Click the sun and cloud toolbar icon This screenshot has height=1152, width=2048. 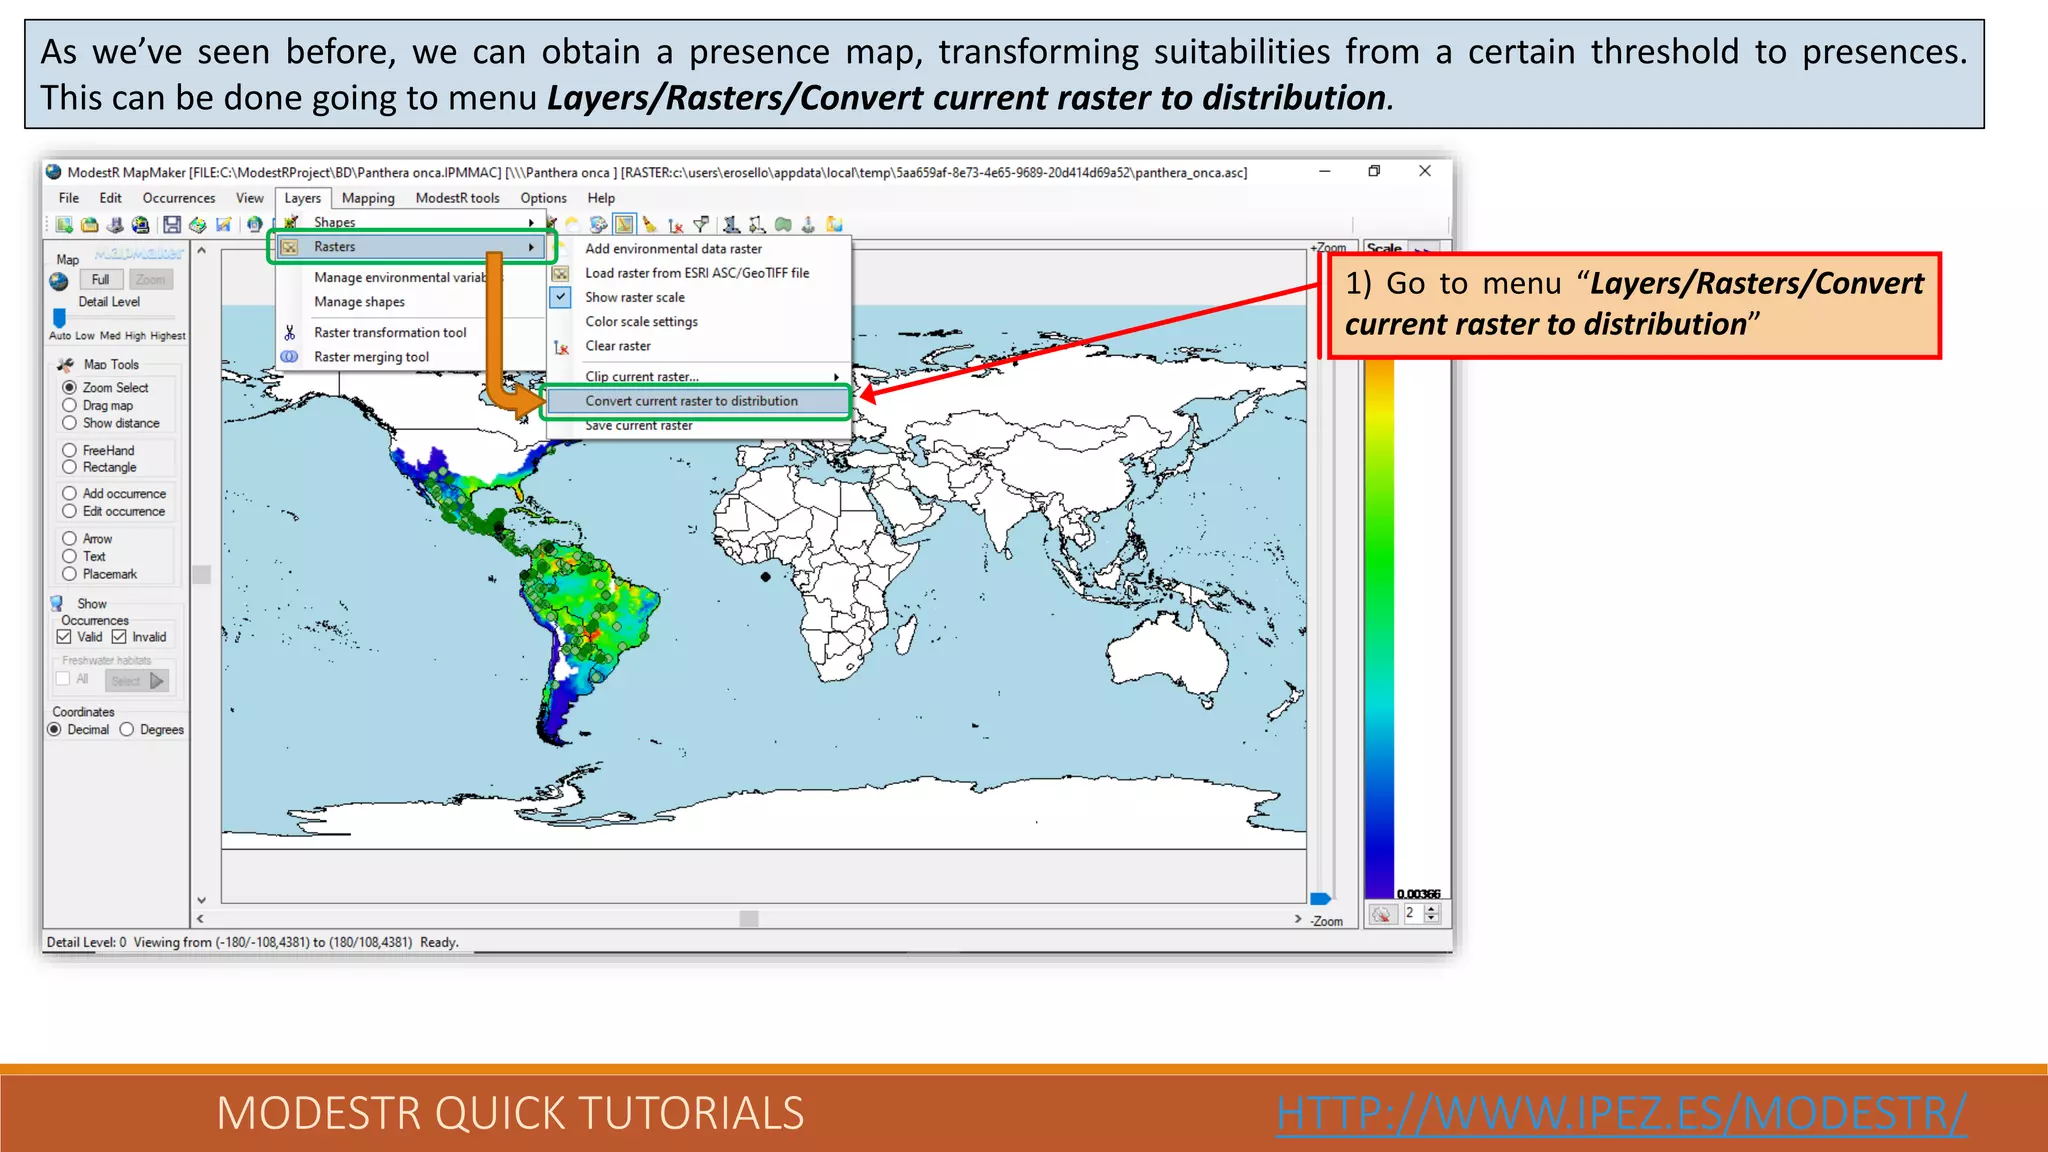pos(573,224)
